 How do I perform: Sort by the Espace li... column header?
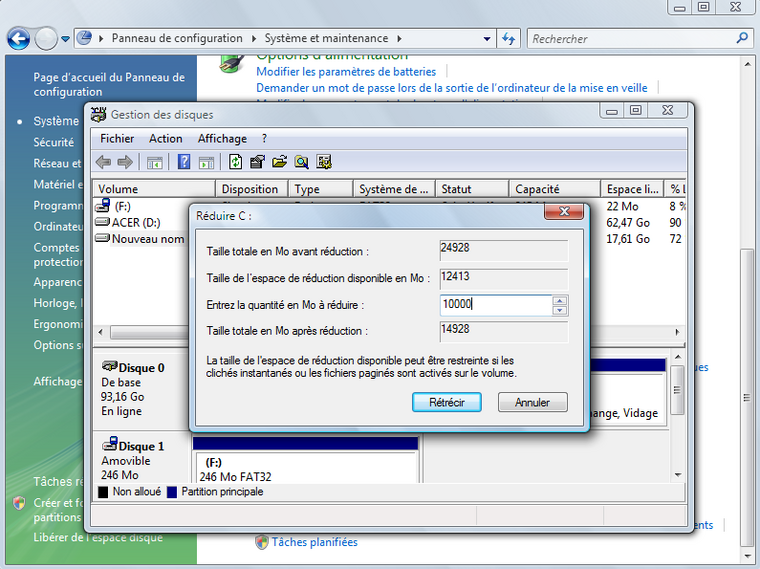[x=632, y=189]
